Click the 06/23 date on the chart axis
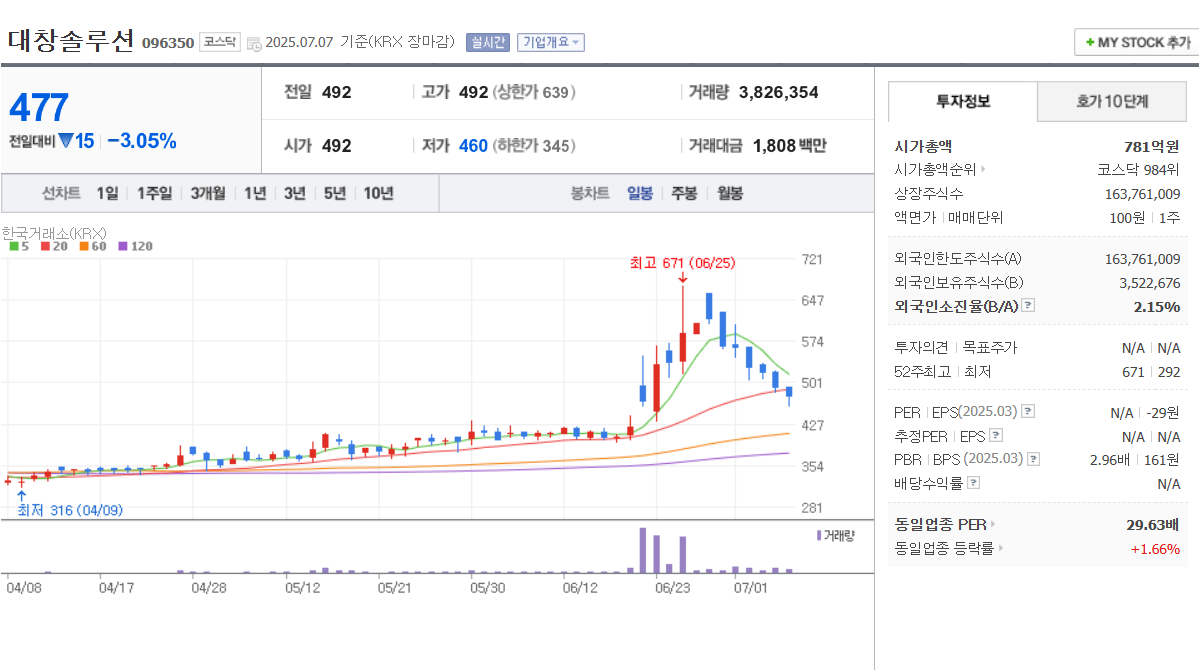1199x670 pixels. pos(672,587)
